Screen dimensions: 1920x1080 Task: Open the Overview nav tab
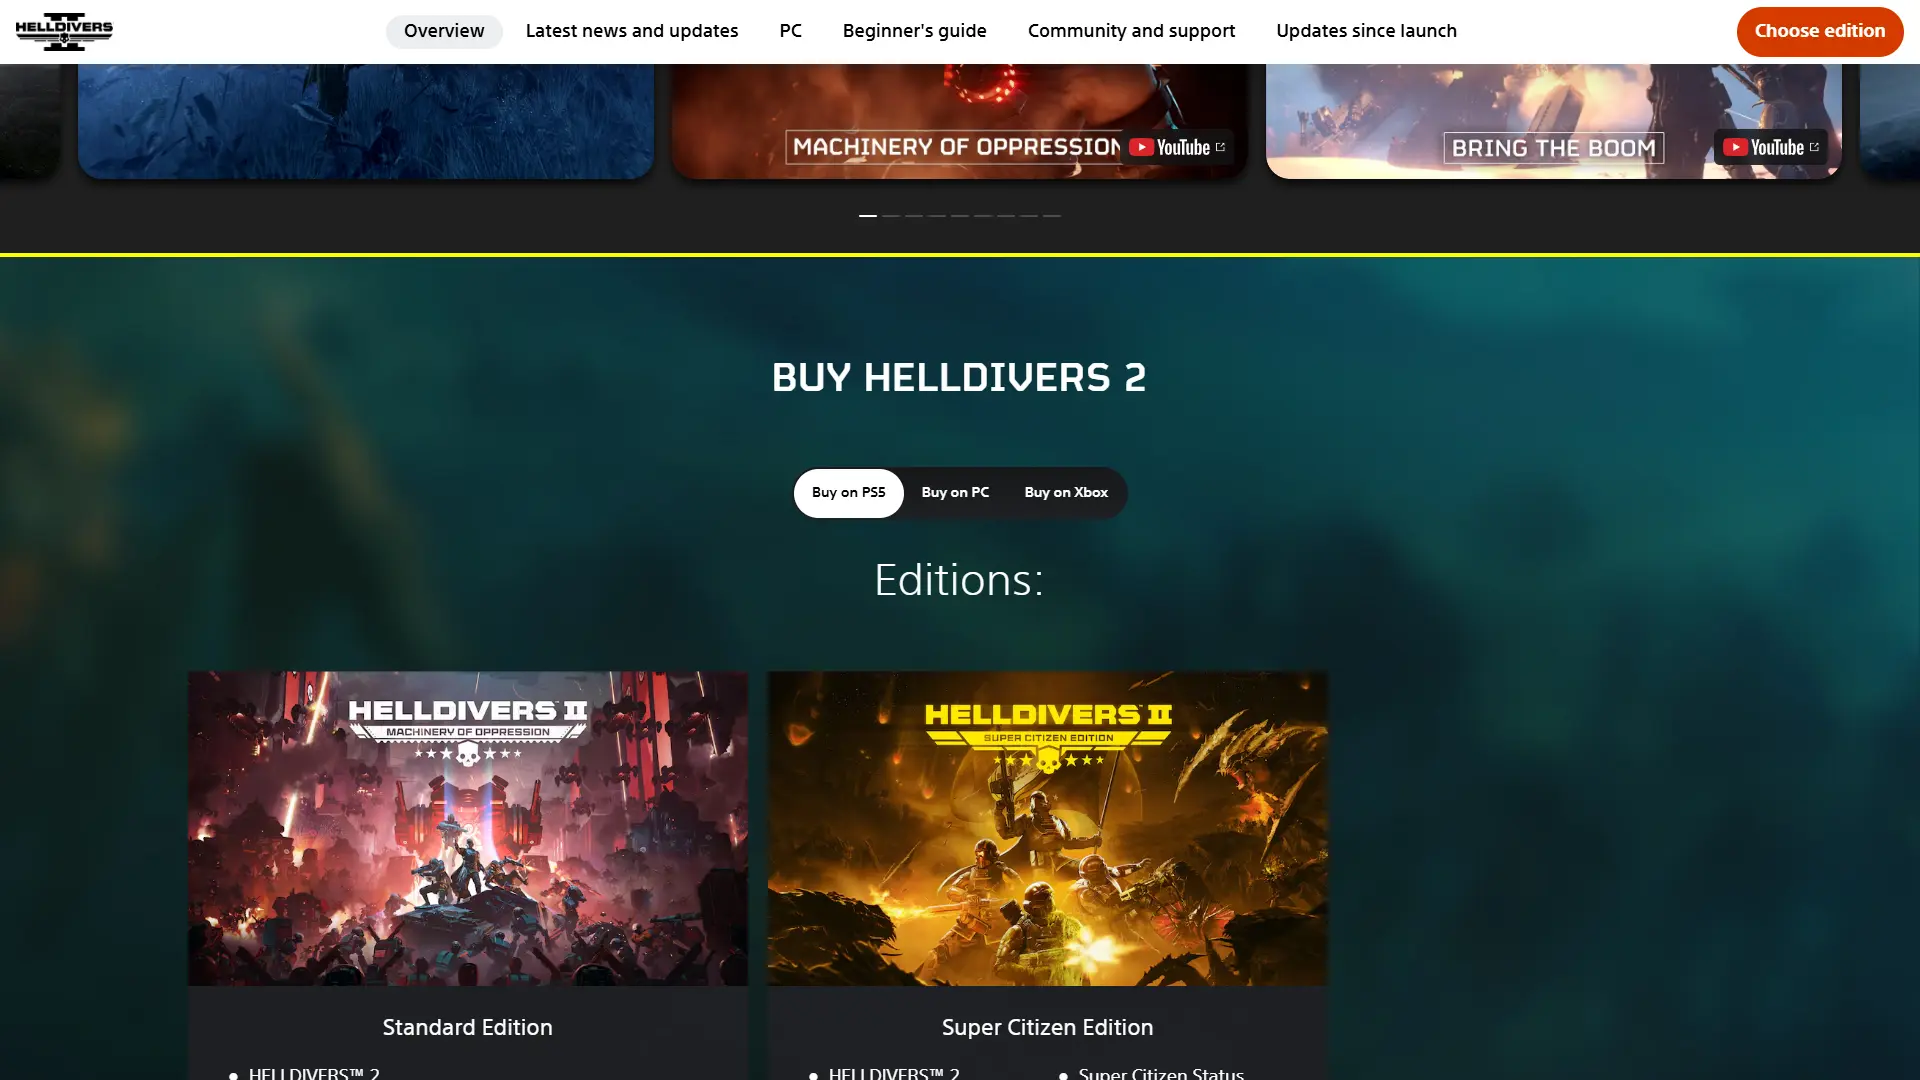pyautogui.click(x=444, y=31)
